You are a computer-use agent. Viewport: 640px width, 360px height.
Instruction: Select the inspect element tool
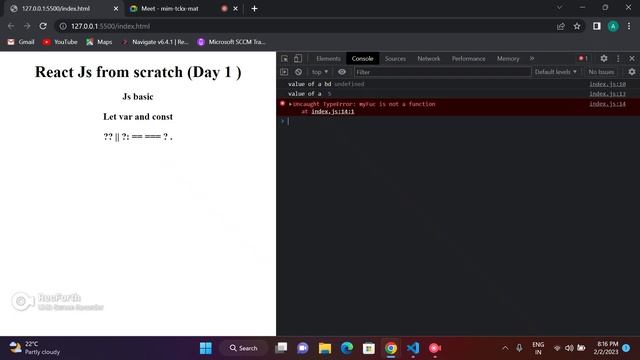point(284,59)
